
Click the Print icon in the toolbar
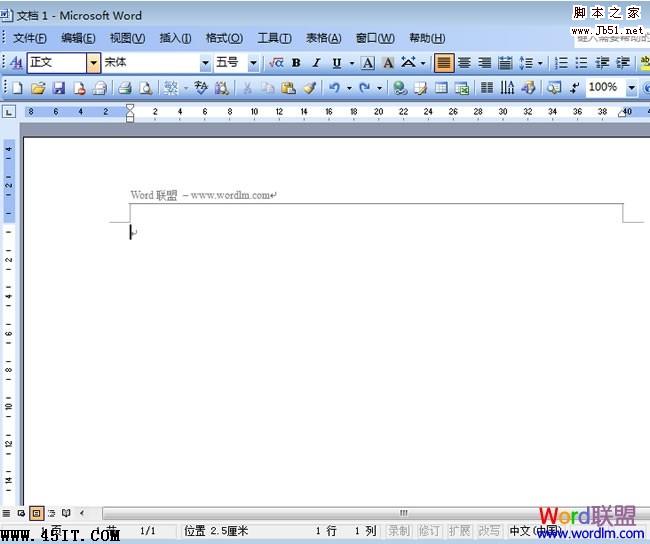point(124,87)
